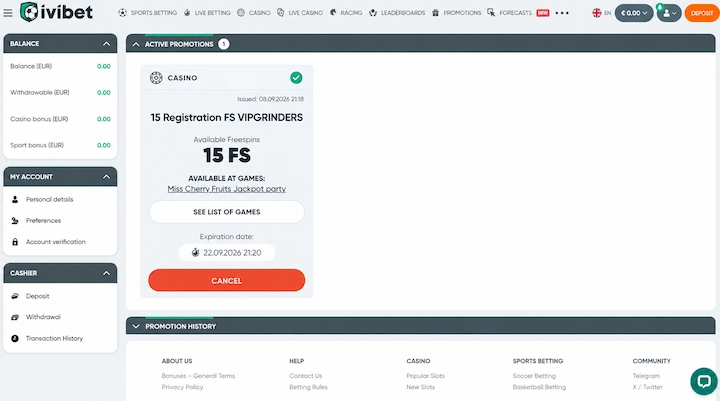The width and height of the screenshot is (720, 401).
Task: Open Privacy Policy footer link
Action: [182, 387]
